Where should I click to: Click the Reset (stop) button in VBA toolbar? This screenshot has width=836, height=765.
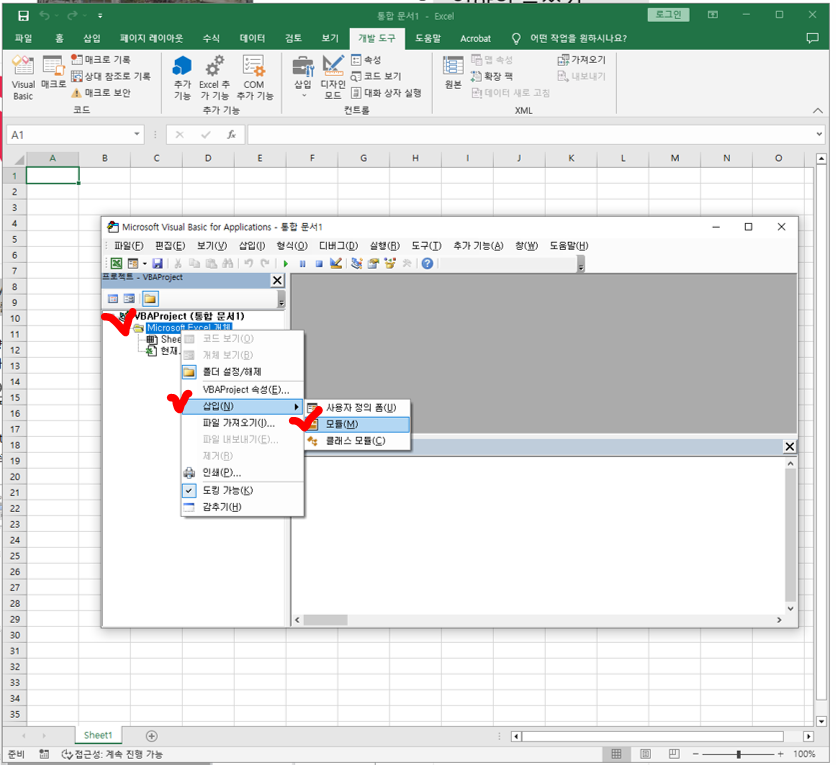319,263
